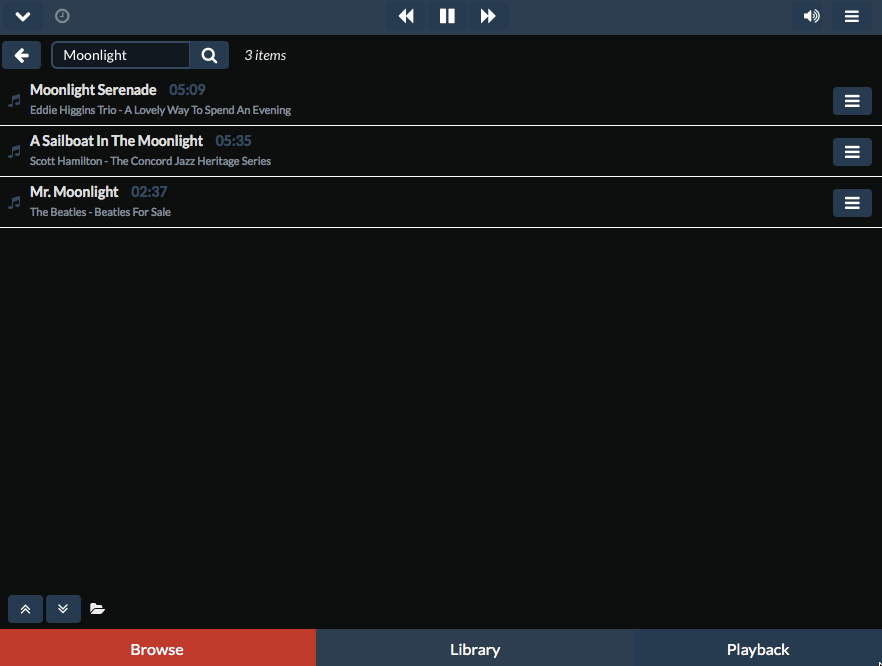Open the folder icon at bottom left
Image resolution: width=882 pixels, height=666 pixels.
click(x=97, y=609)
